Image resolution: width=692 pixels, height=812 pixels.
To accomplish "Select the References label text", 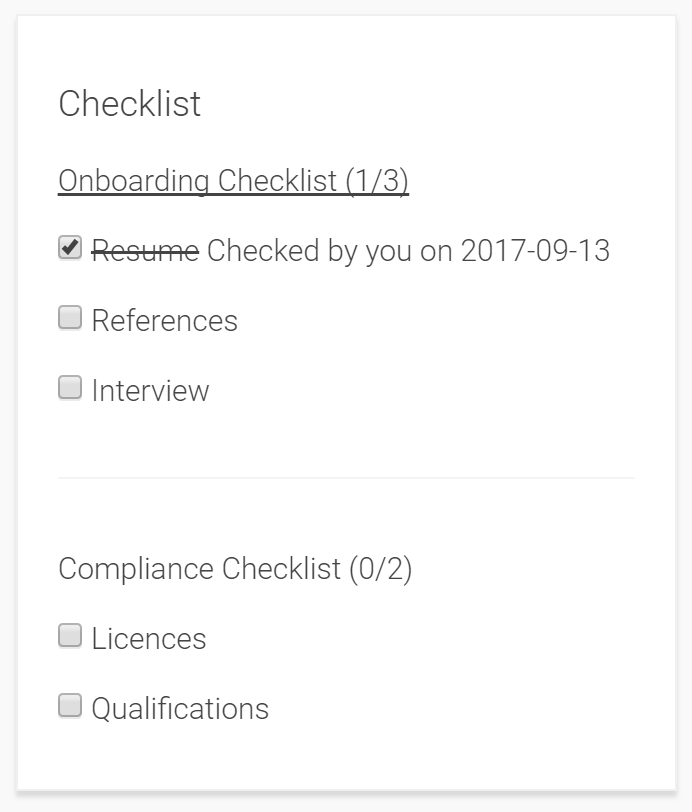I will click(165, 321).
